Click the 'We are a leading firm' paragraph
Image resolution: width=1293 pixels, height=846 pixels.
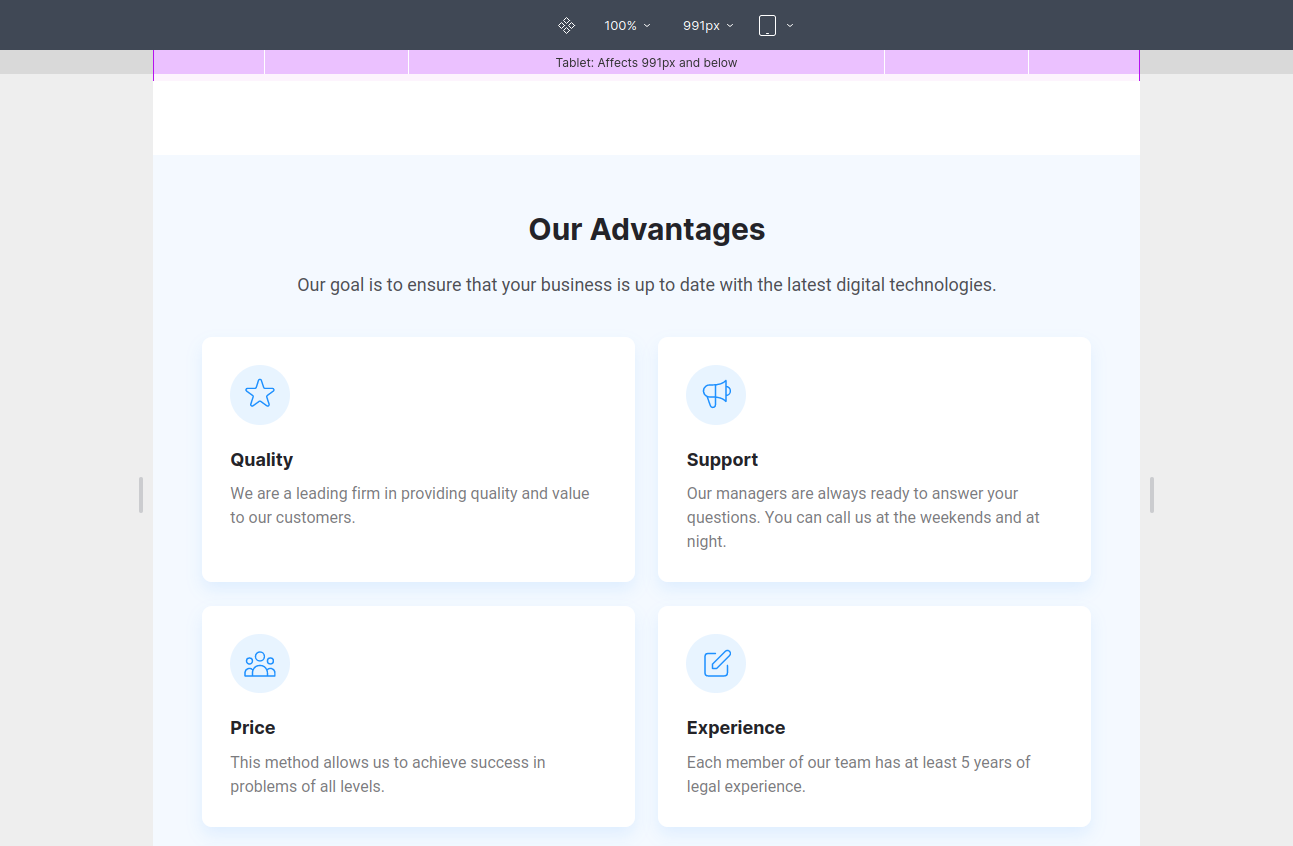[x=410, y=506]
